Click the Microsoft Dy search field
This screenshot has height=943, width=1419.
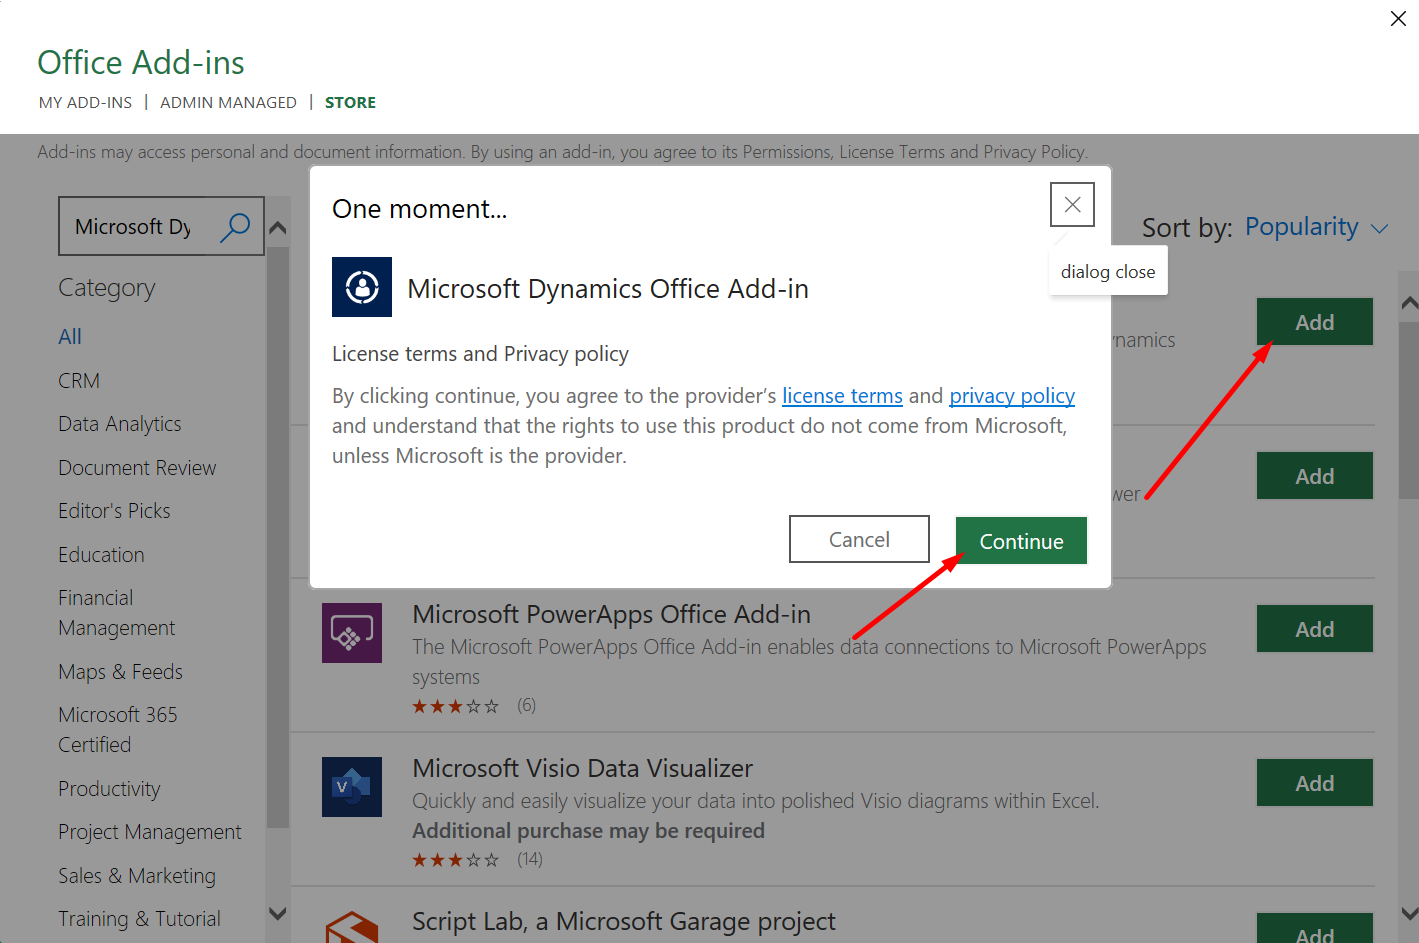pyautogui.click(x=161, y=226)
